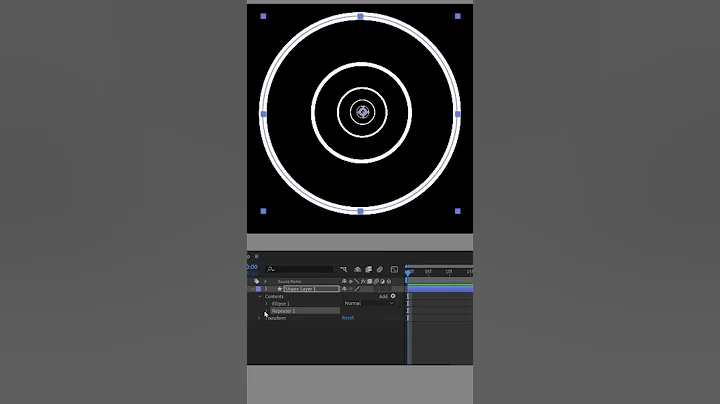Collapse the Shape Layer 1 layer twirl
Screen dimensions: 720x404
coord(252,289)
